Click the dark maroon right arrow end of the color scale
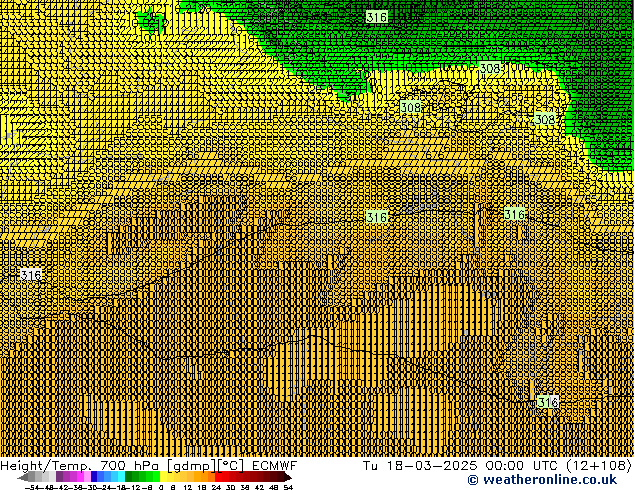The height and width of the screenshot is (490, 634). 288,477
